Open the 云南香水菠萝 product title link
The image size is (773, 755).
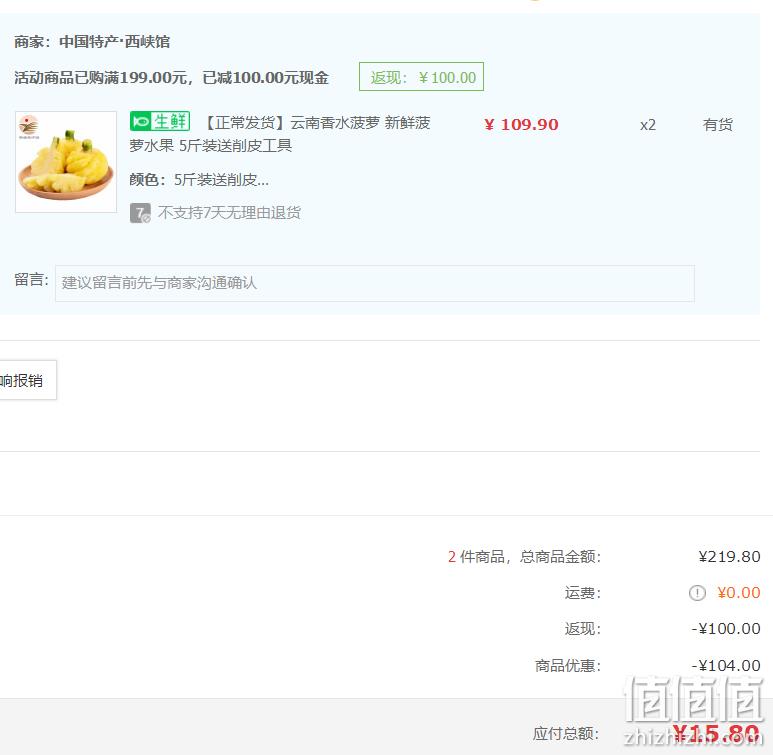pyautogui.click(x=280, y=134)
